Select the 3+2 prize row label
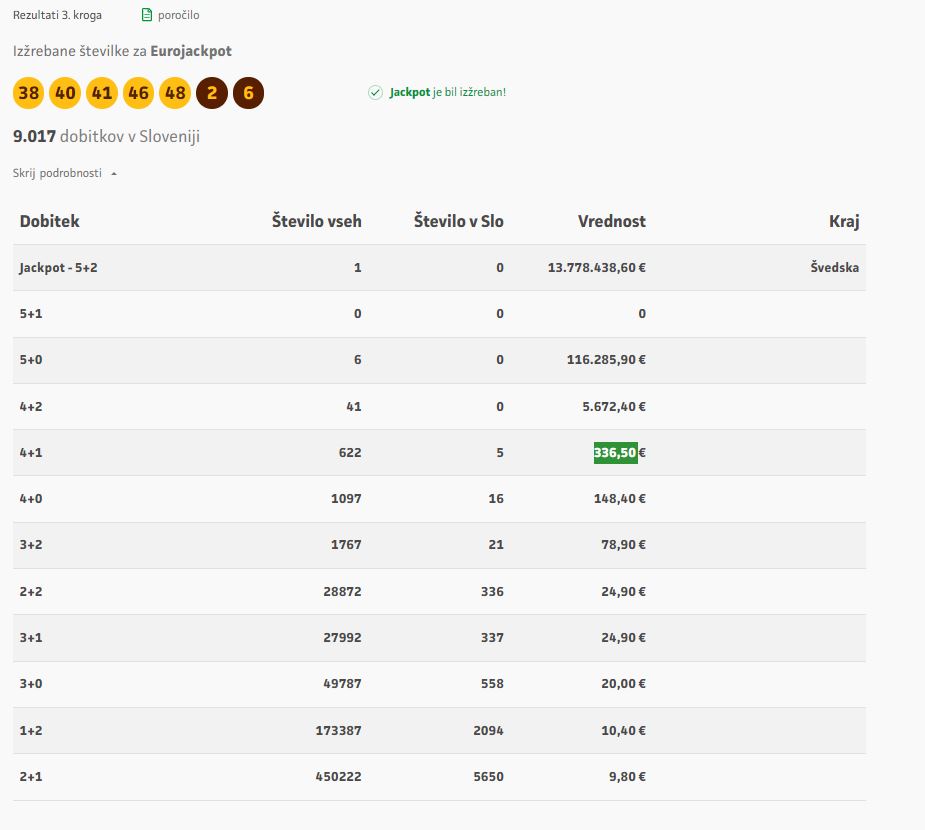Viewport: 925px width, 830px height. 31,544
